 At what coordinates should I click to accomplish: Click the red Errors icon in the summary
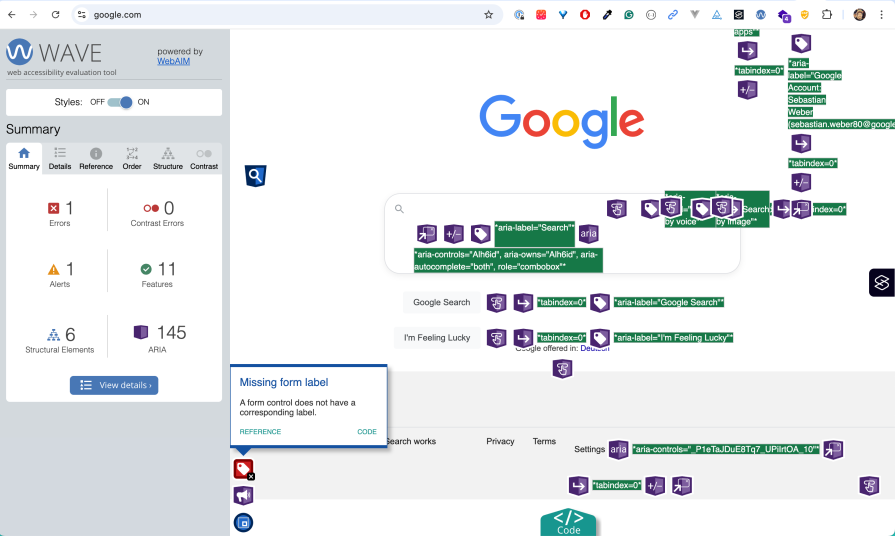(54, 208)
